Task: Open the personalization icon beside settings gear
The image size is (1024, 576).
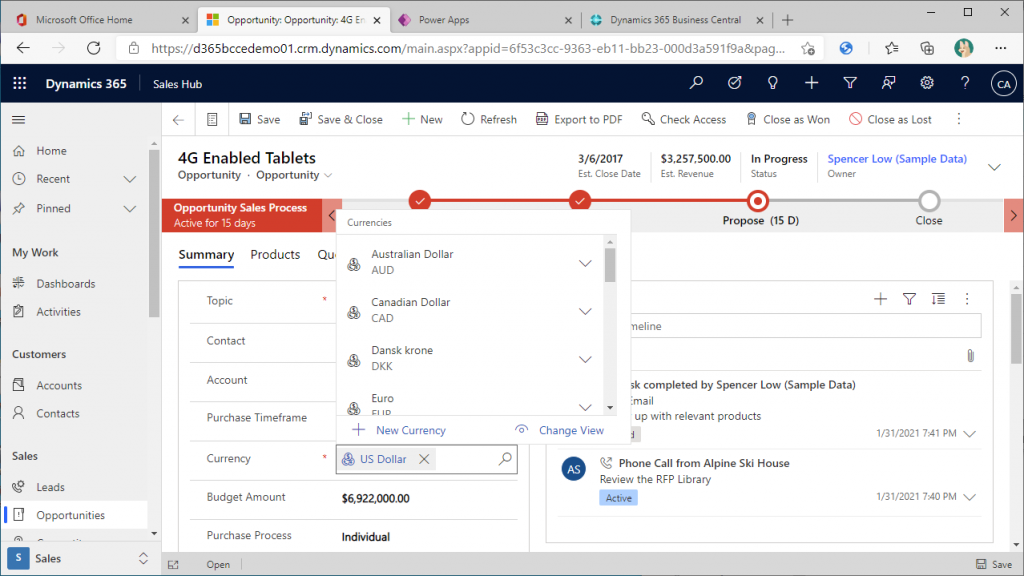Action: pos(888,83)
